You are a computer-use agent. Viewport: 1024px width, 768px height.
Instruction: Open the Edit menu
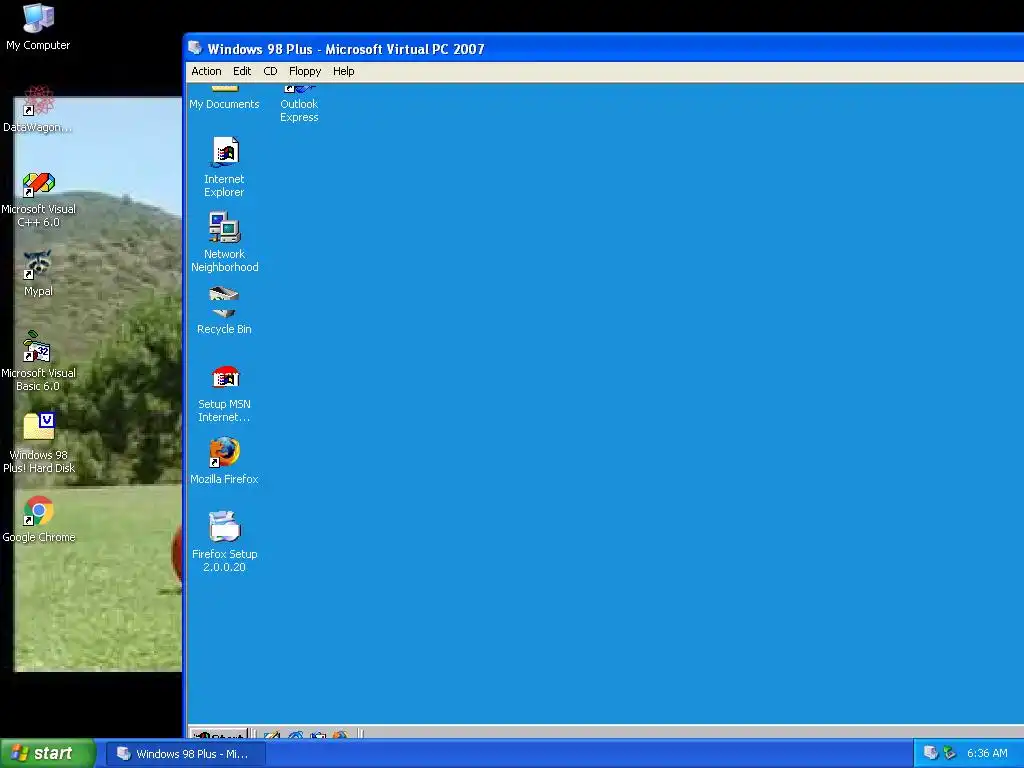click(x=242, y=71)
